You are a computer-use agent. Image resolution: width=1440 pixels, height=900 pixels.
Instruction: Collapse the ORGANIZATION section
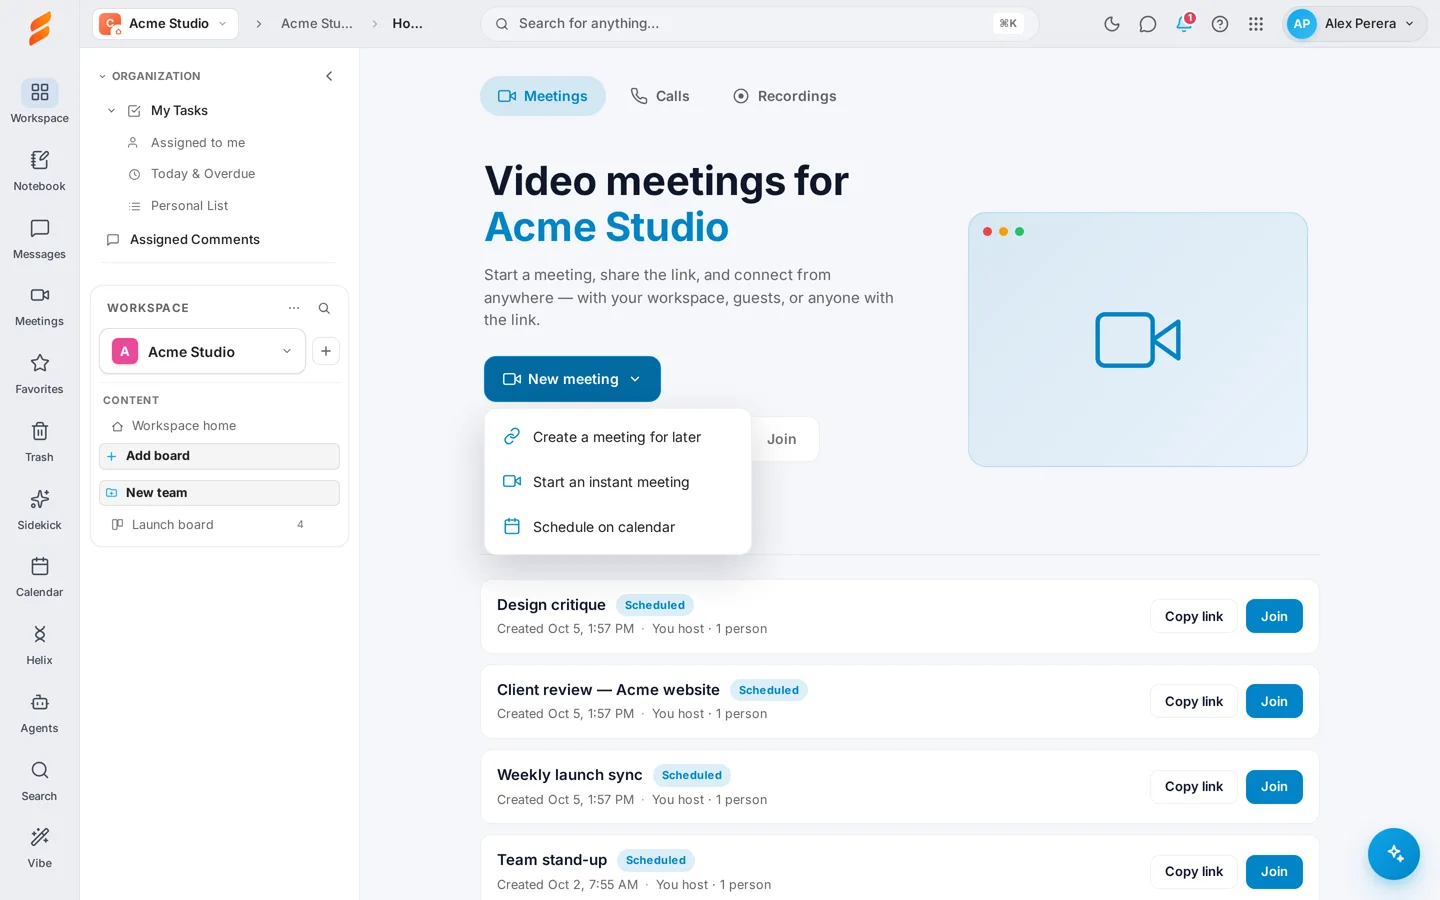click(x=102, y=76)
